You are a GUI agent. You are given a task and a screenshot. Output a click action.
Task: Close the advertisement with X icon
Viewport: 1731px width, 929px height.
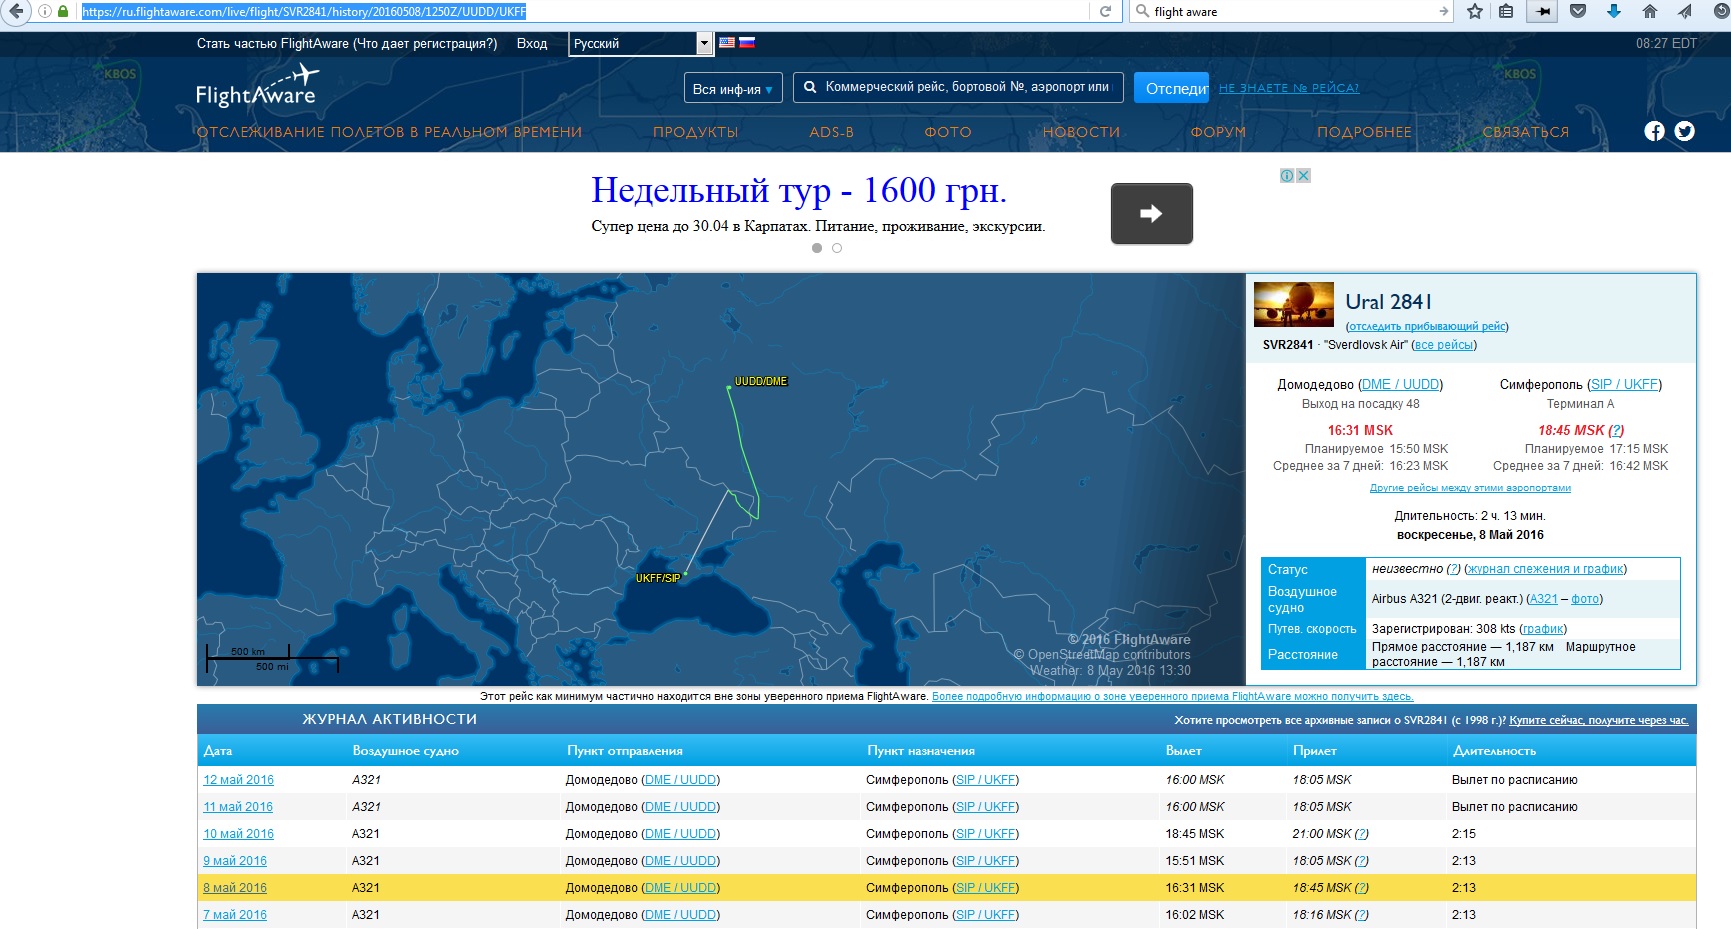1303,176
